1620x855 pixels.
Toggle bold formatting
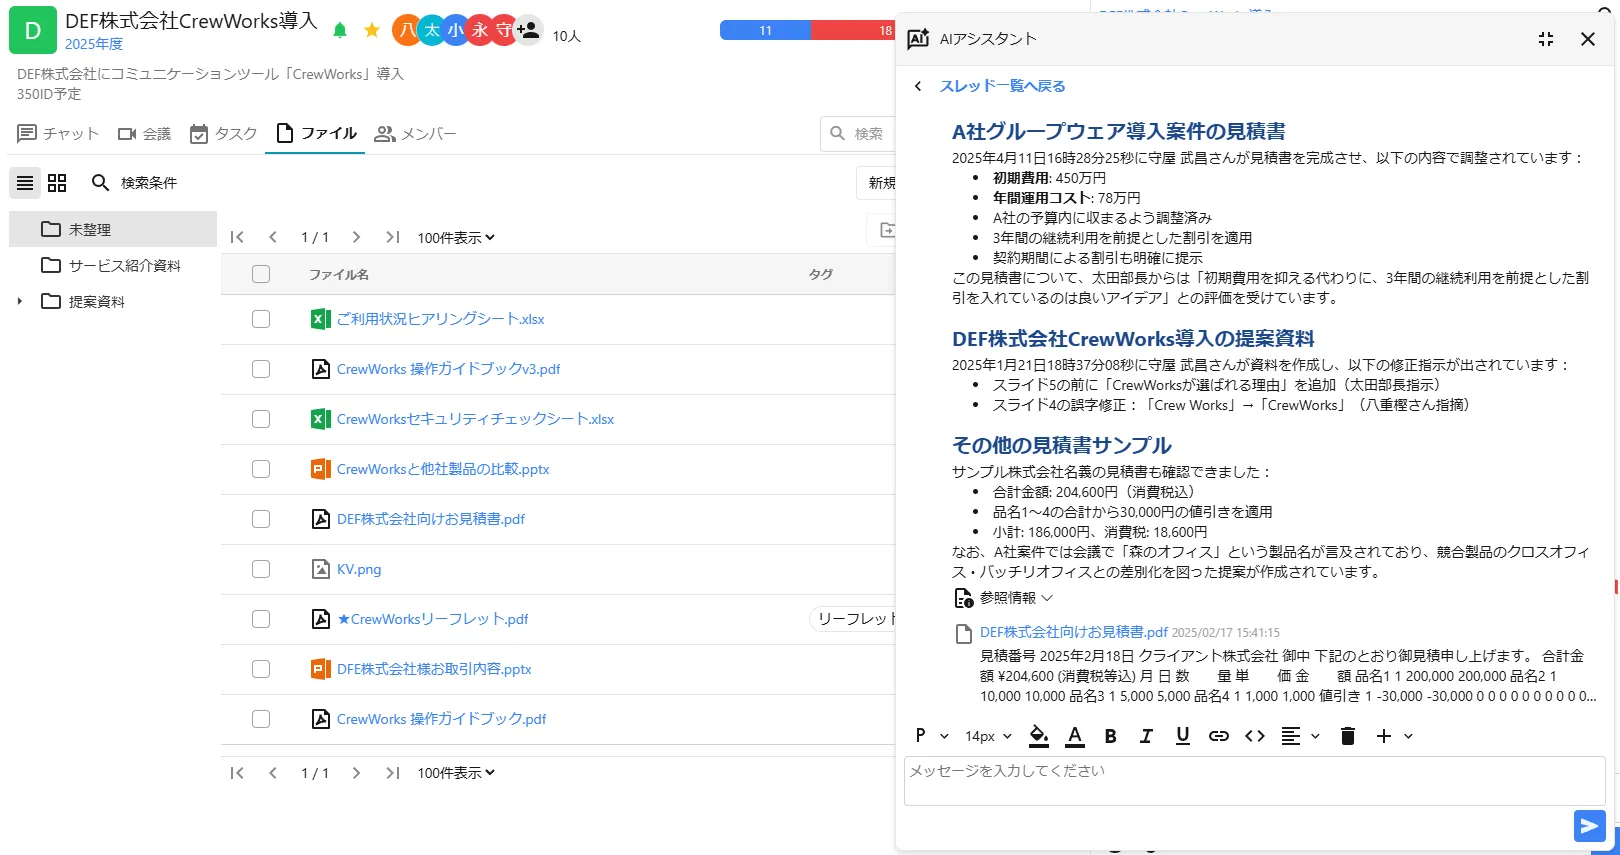[x=1110, y=736]
